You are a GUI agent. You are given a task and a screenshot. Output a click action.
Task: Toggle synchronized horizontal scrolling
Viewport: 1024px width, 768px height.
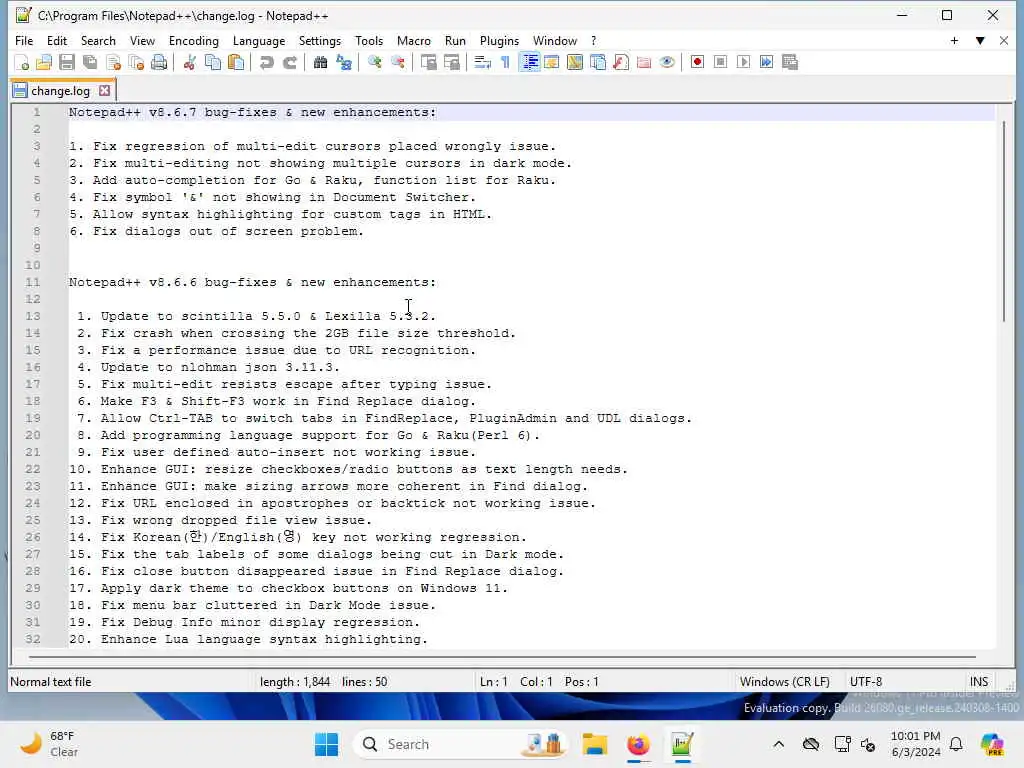click(x=451, y=63)
